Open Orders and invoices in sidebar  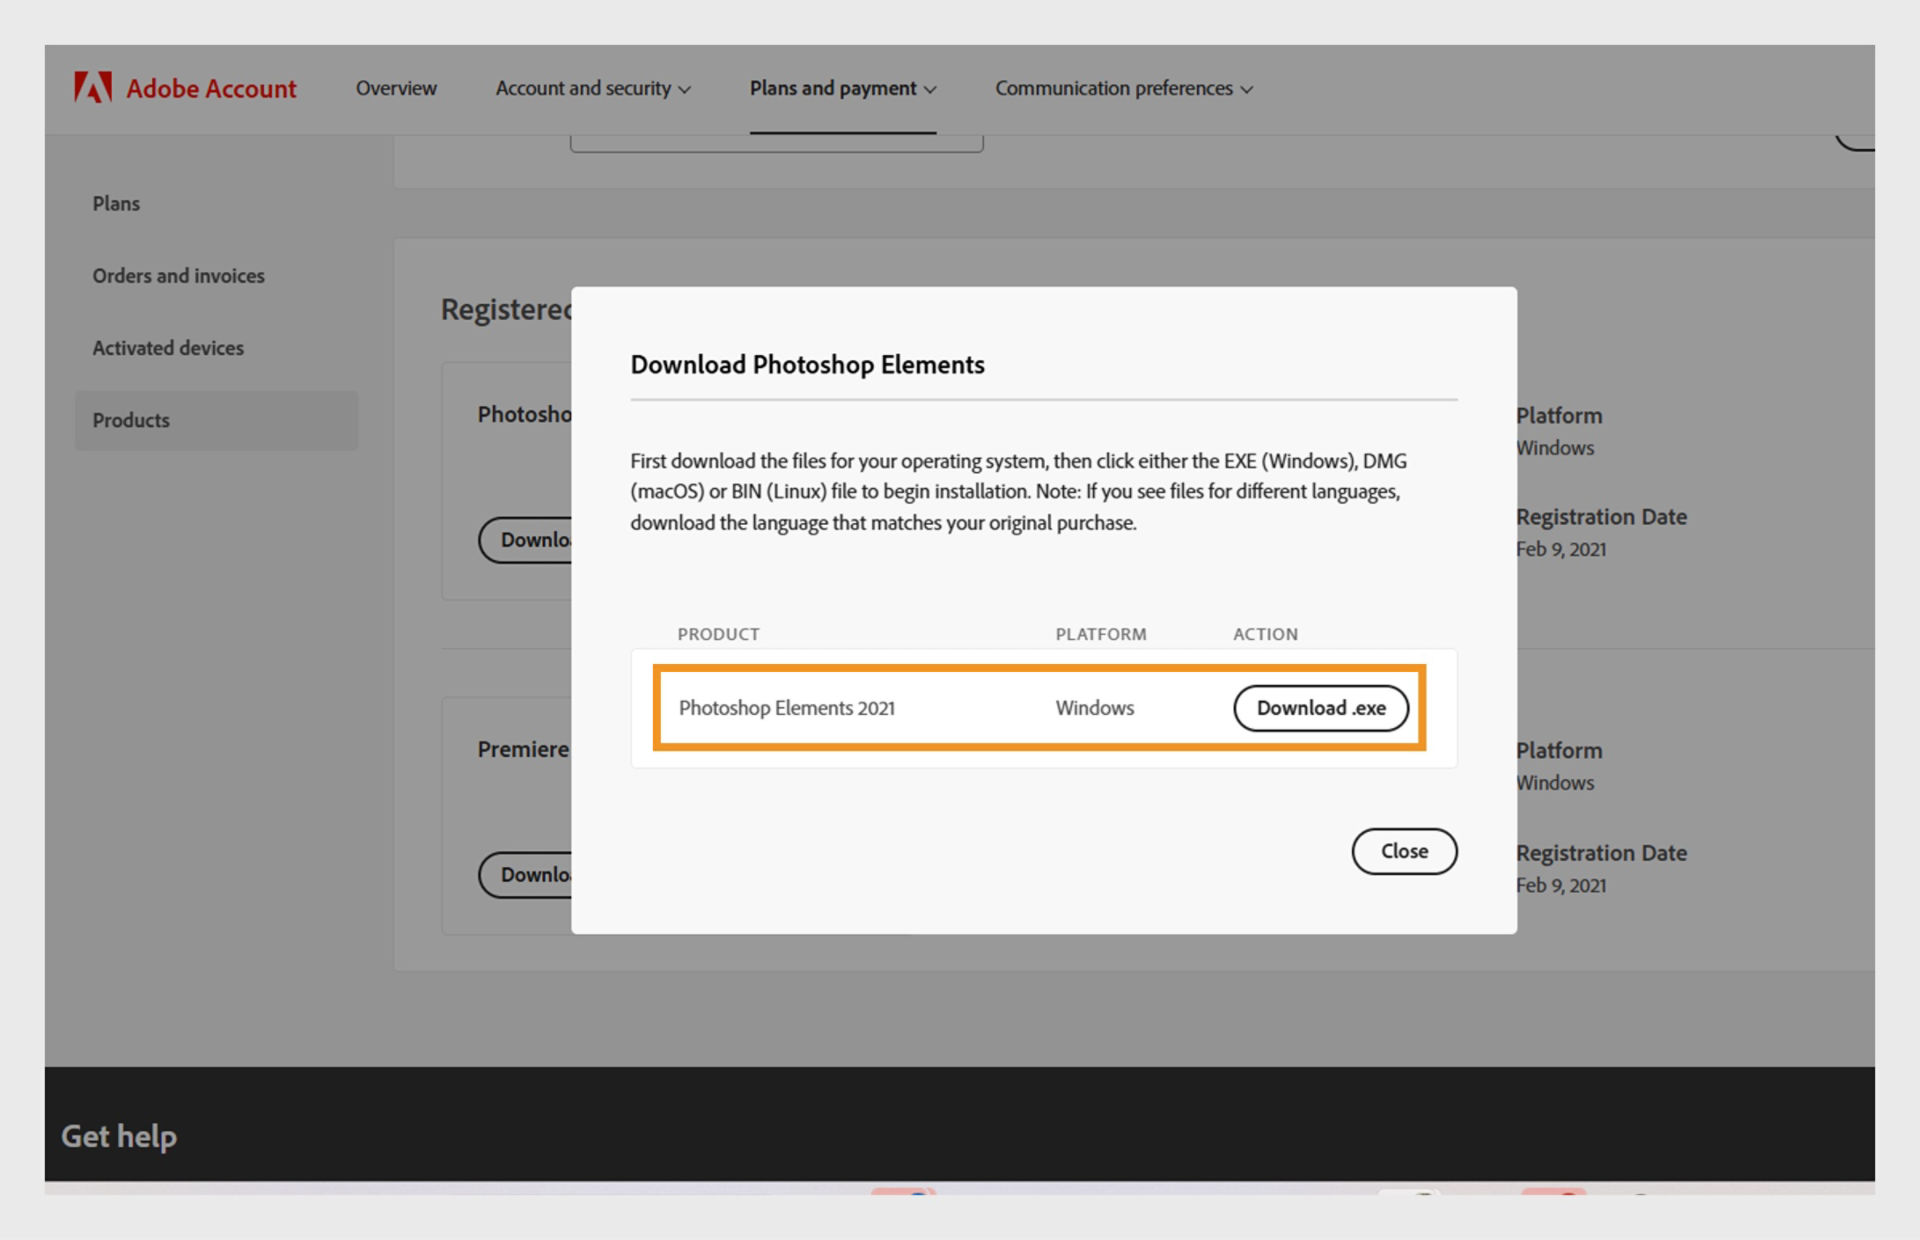(x=178, y=275)
